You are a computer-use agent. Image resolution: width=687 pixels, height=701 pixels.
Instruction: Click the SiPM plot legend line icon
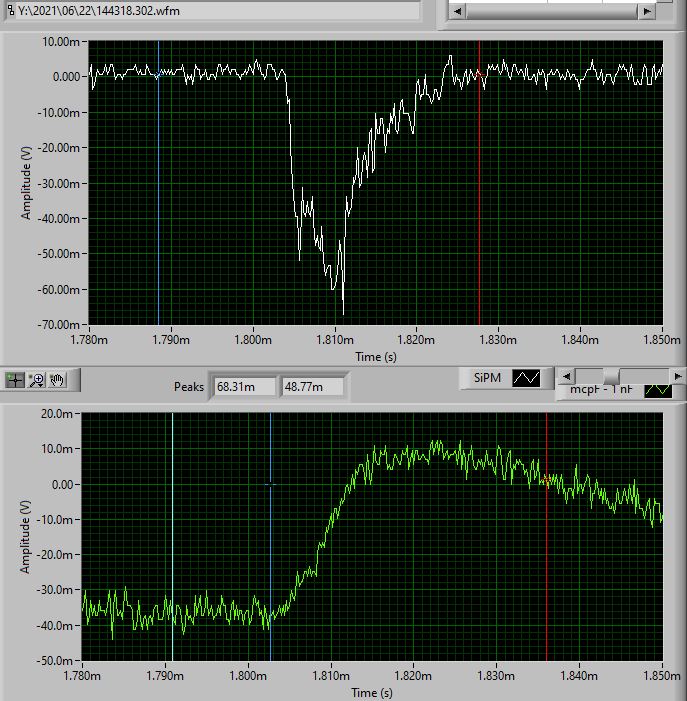(526, 378)
